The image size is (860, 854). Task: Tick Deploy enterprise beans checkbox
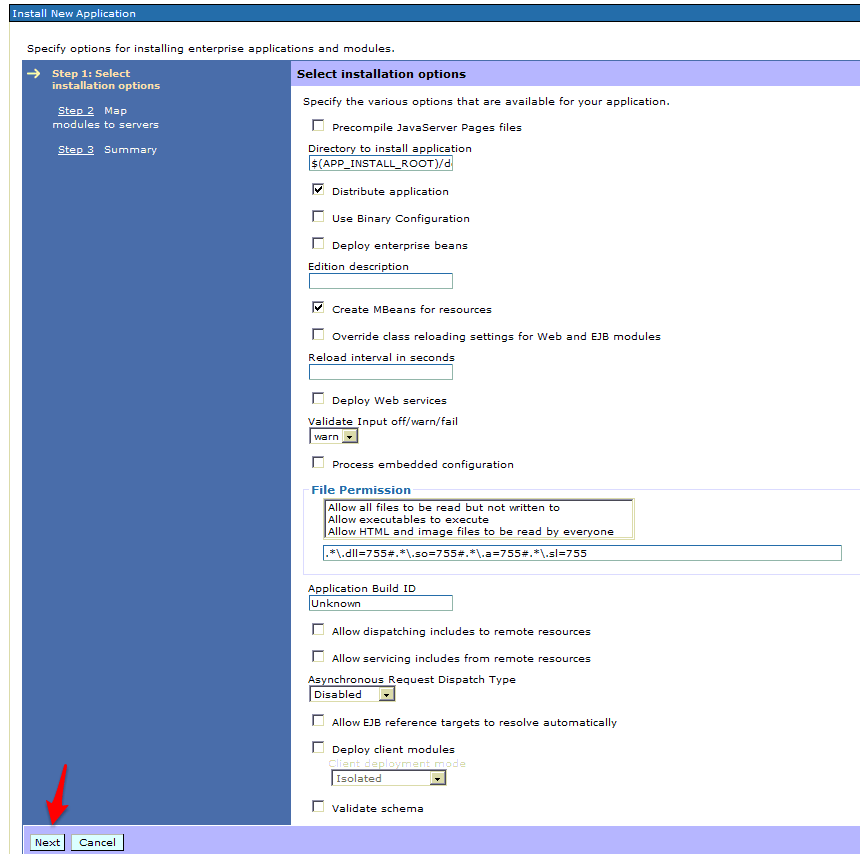318,244
